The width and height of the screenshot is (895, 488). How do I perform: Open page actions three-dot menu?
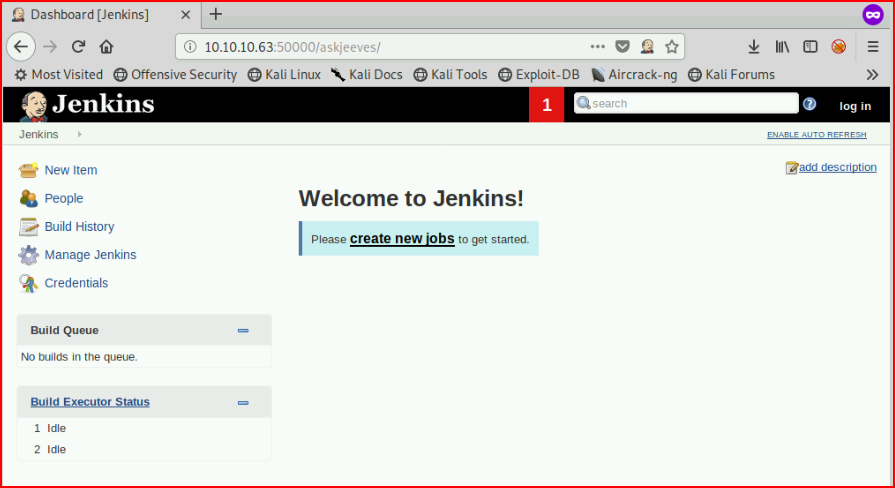[x=598, y=47]
